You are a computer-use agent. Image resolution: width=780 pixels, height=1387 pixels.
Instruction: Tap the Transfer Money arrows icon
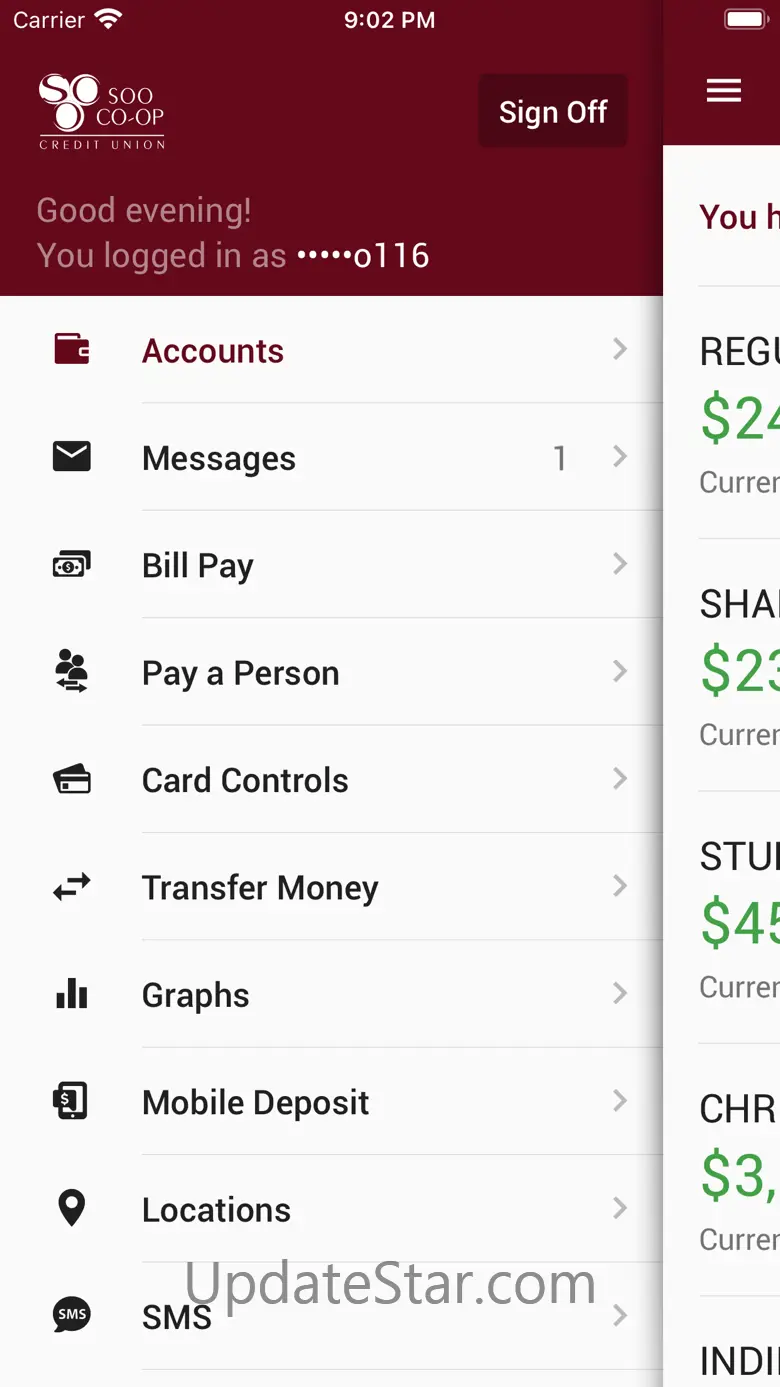(x=72, y=887)
